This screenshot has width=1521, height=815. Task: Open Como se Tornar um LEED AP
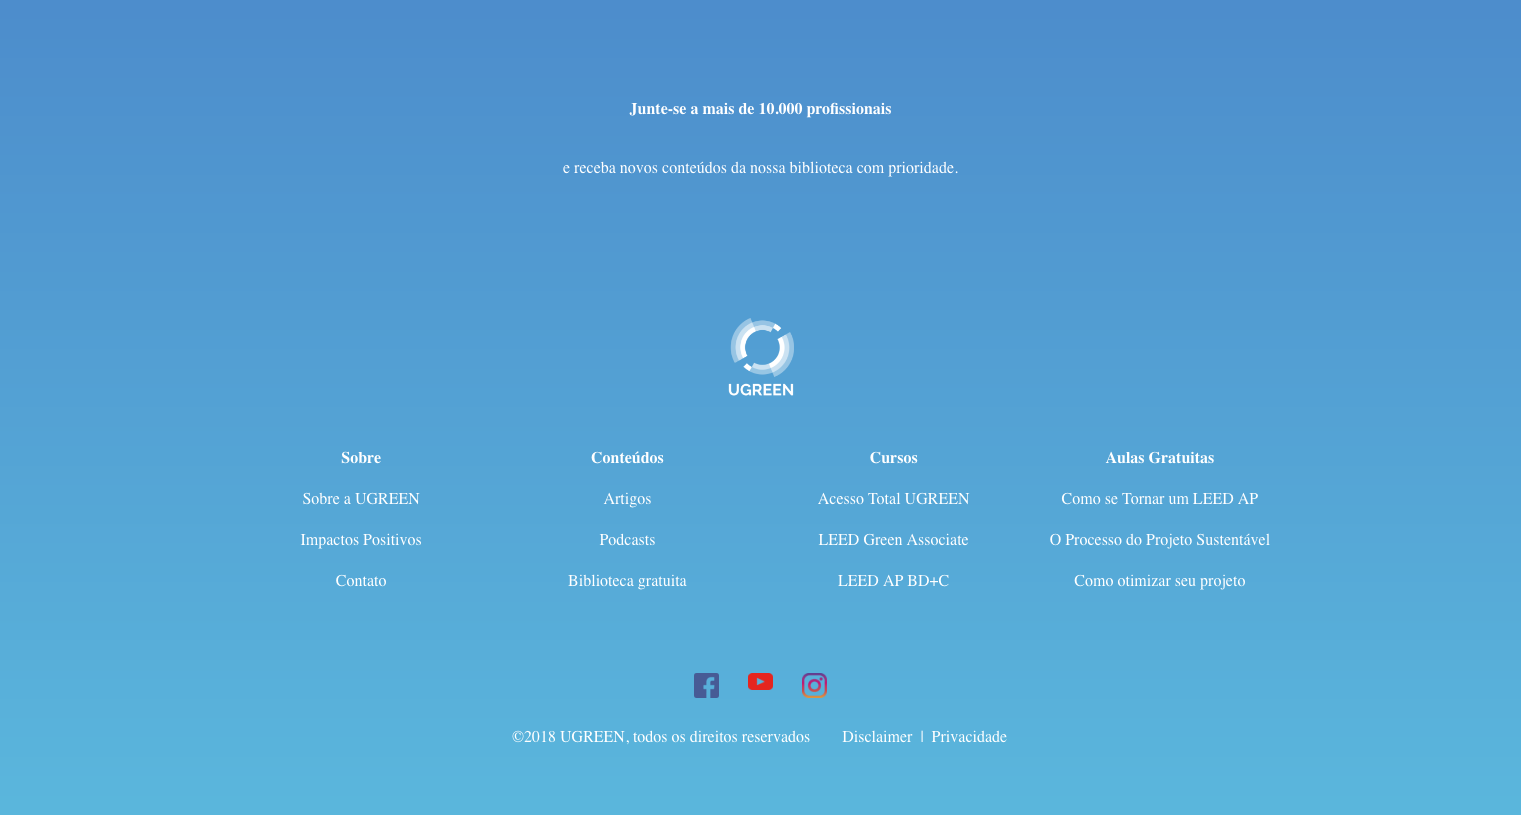click(x=1159, y=499)
